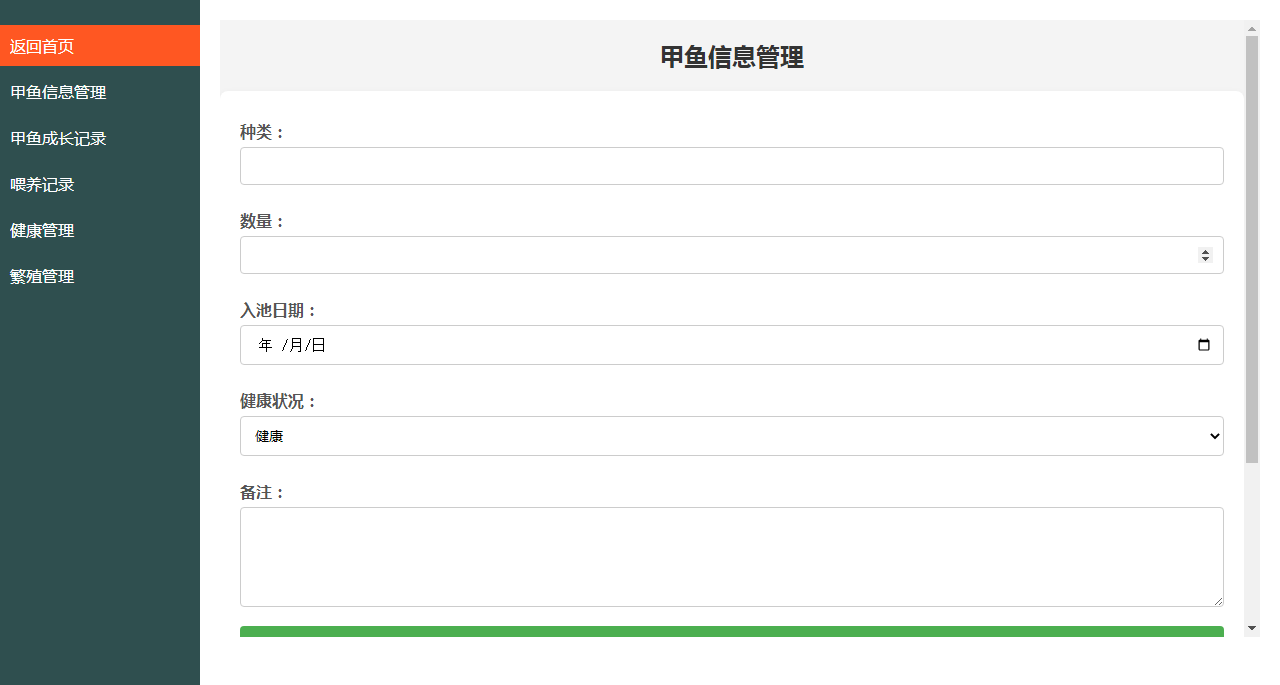
Task: Click the increment arrow in 数量 field
Action: point(1205,252)
